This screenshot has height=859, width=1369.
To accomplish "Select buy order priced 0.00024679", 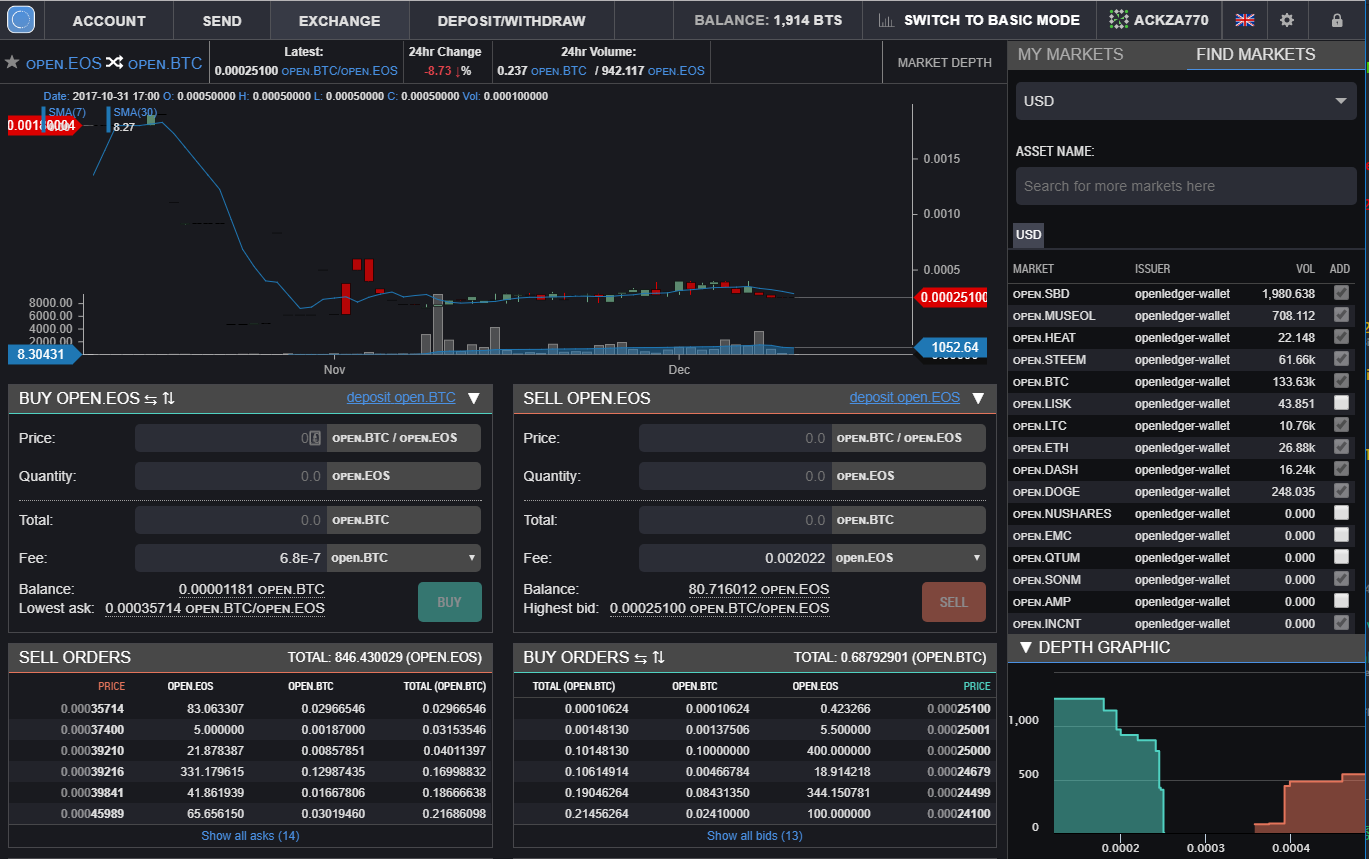I will click(x=755, y=771).
